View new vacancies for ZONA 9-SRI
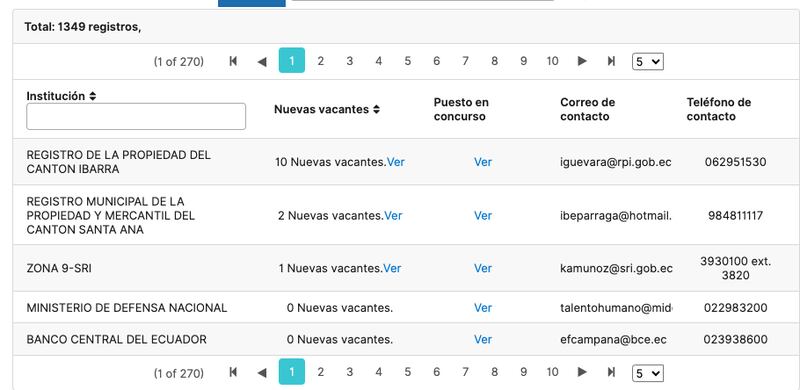The height and width of the screenshot is (390, 800). (x=392, y=268)
